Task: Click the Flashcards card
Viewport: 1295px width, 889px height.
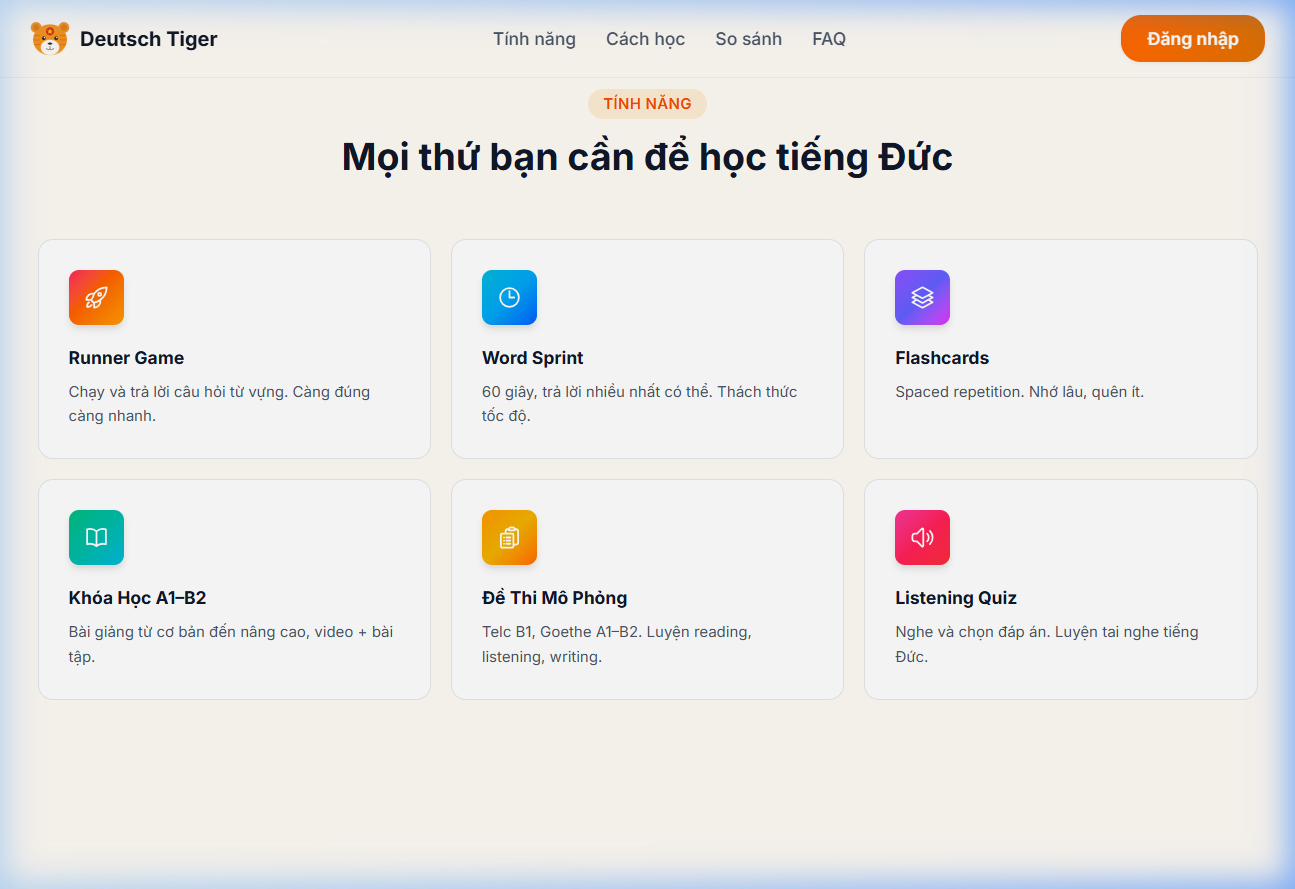Action: click(1060, 348)
